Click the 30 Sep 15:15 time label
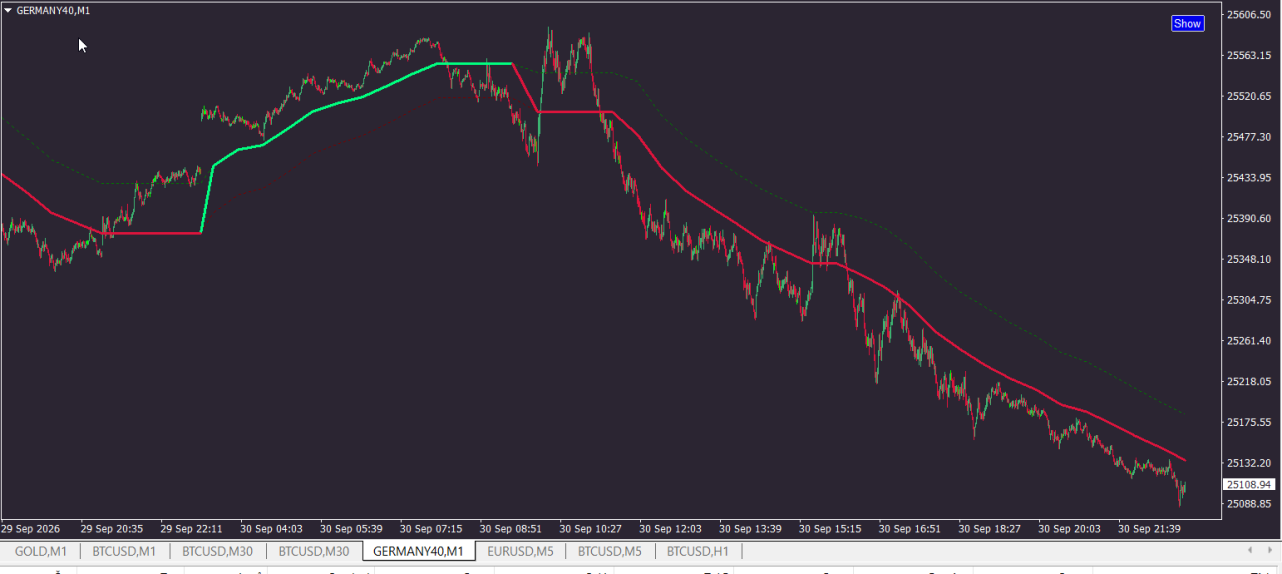 click(x=830, y=529)
